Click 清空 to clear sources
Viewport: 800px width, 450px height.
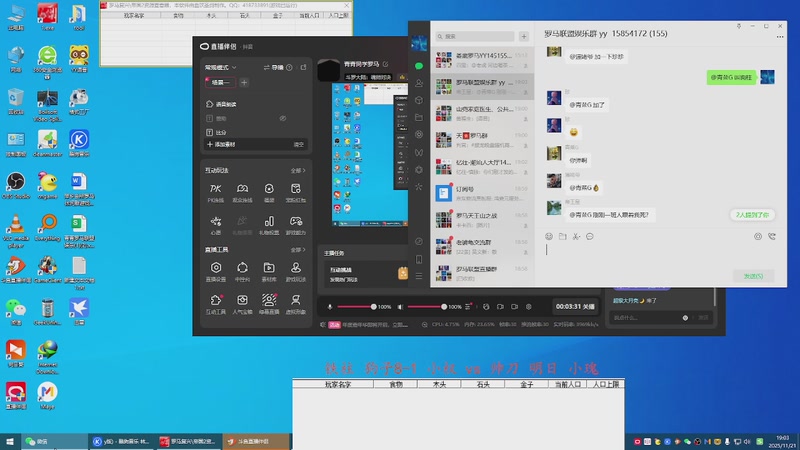pyautogui.click(x=299, y=144)
